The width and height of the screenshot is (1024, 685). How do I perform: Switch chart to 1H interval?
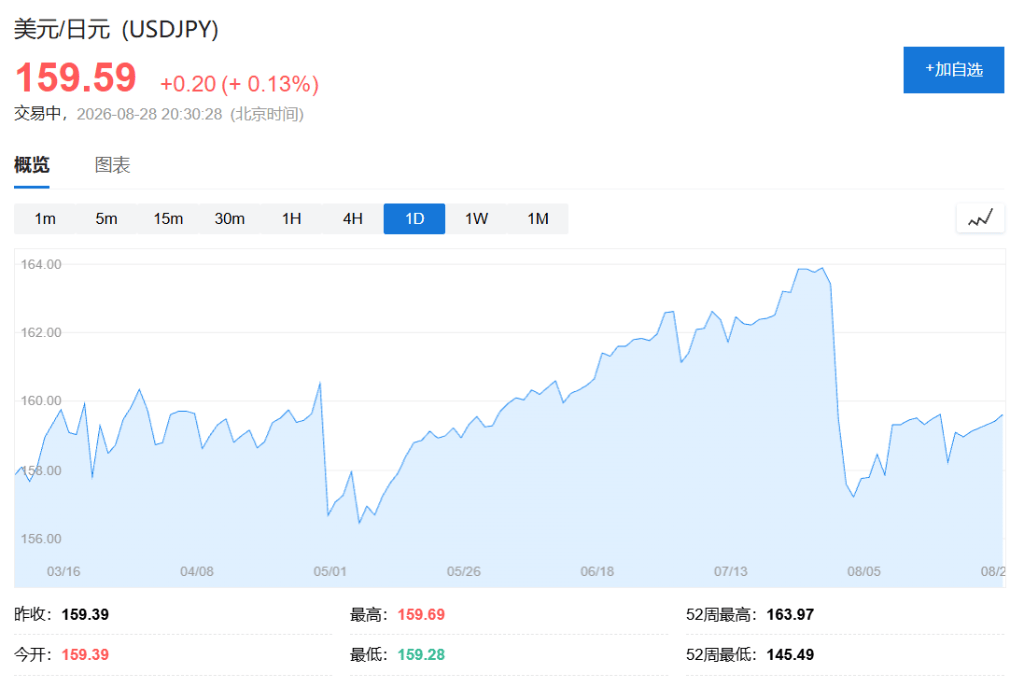coord(291,219)
